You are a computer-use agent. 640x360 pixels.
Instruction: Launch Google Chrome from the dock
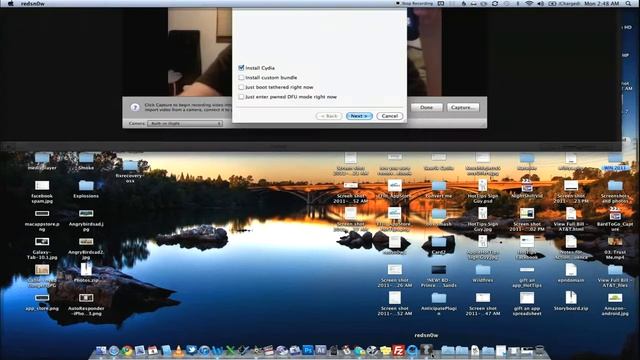coord(127,350)
